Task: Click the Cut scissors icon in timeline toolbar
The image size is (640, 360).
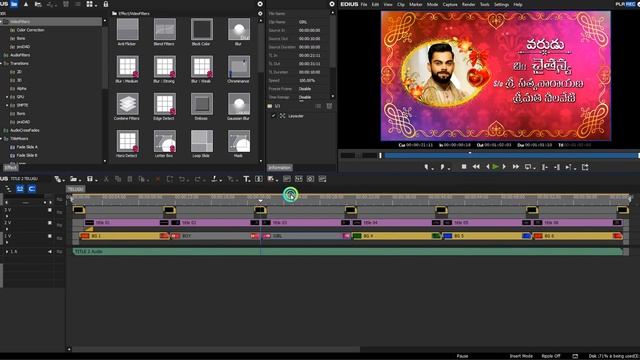Action: tap(106, 179)
